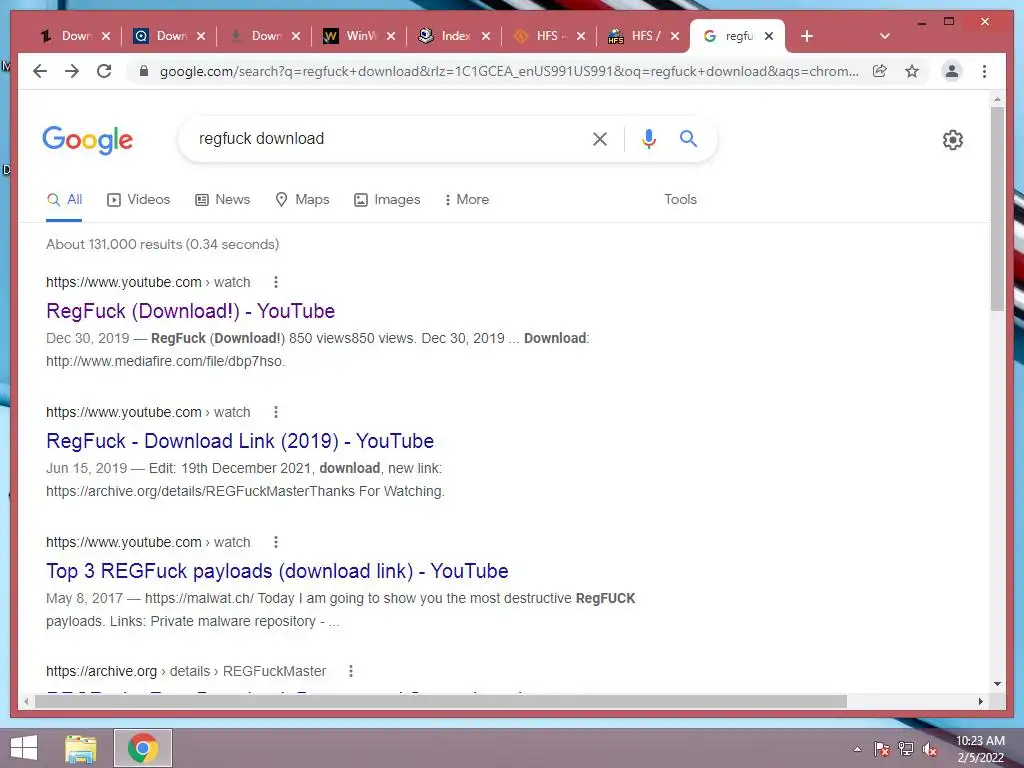The width and height of the screenshot is (1024, 768).
Task: Click the Google logo
Action: click(x=88, y=140)
